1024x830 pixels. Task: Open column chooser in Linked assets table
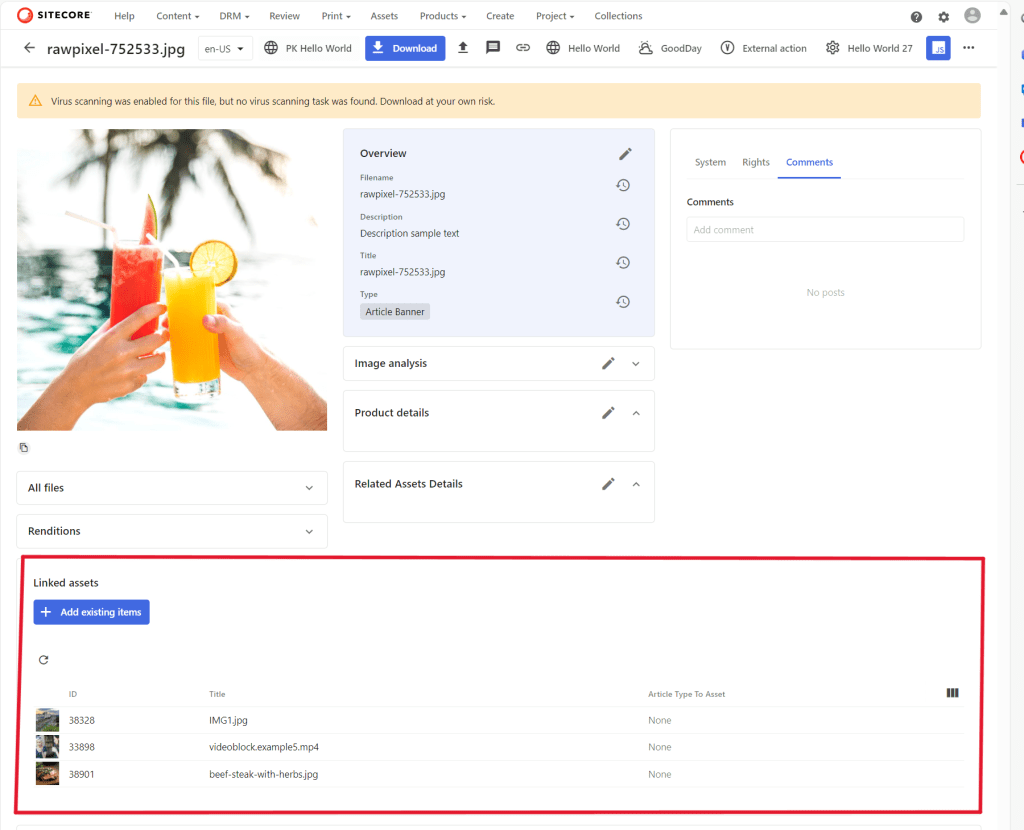pos(952,693)
